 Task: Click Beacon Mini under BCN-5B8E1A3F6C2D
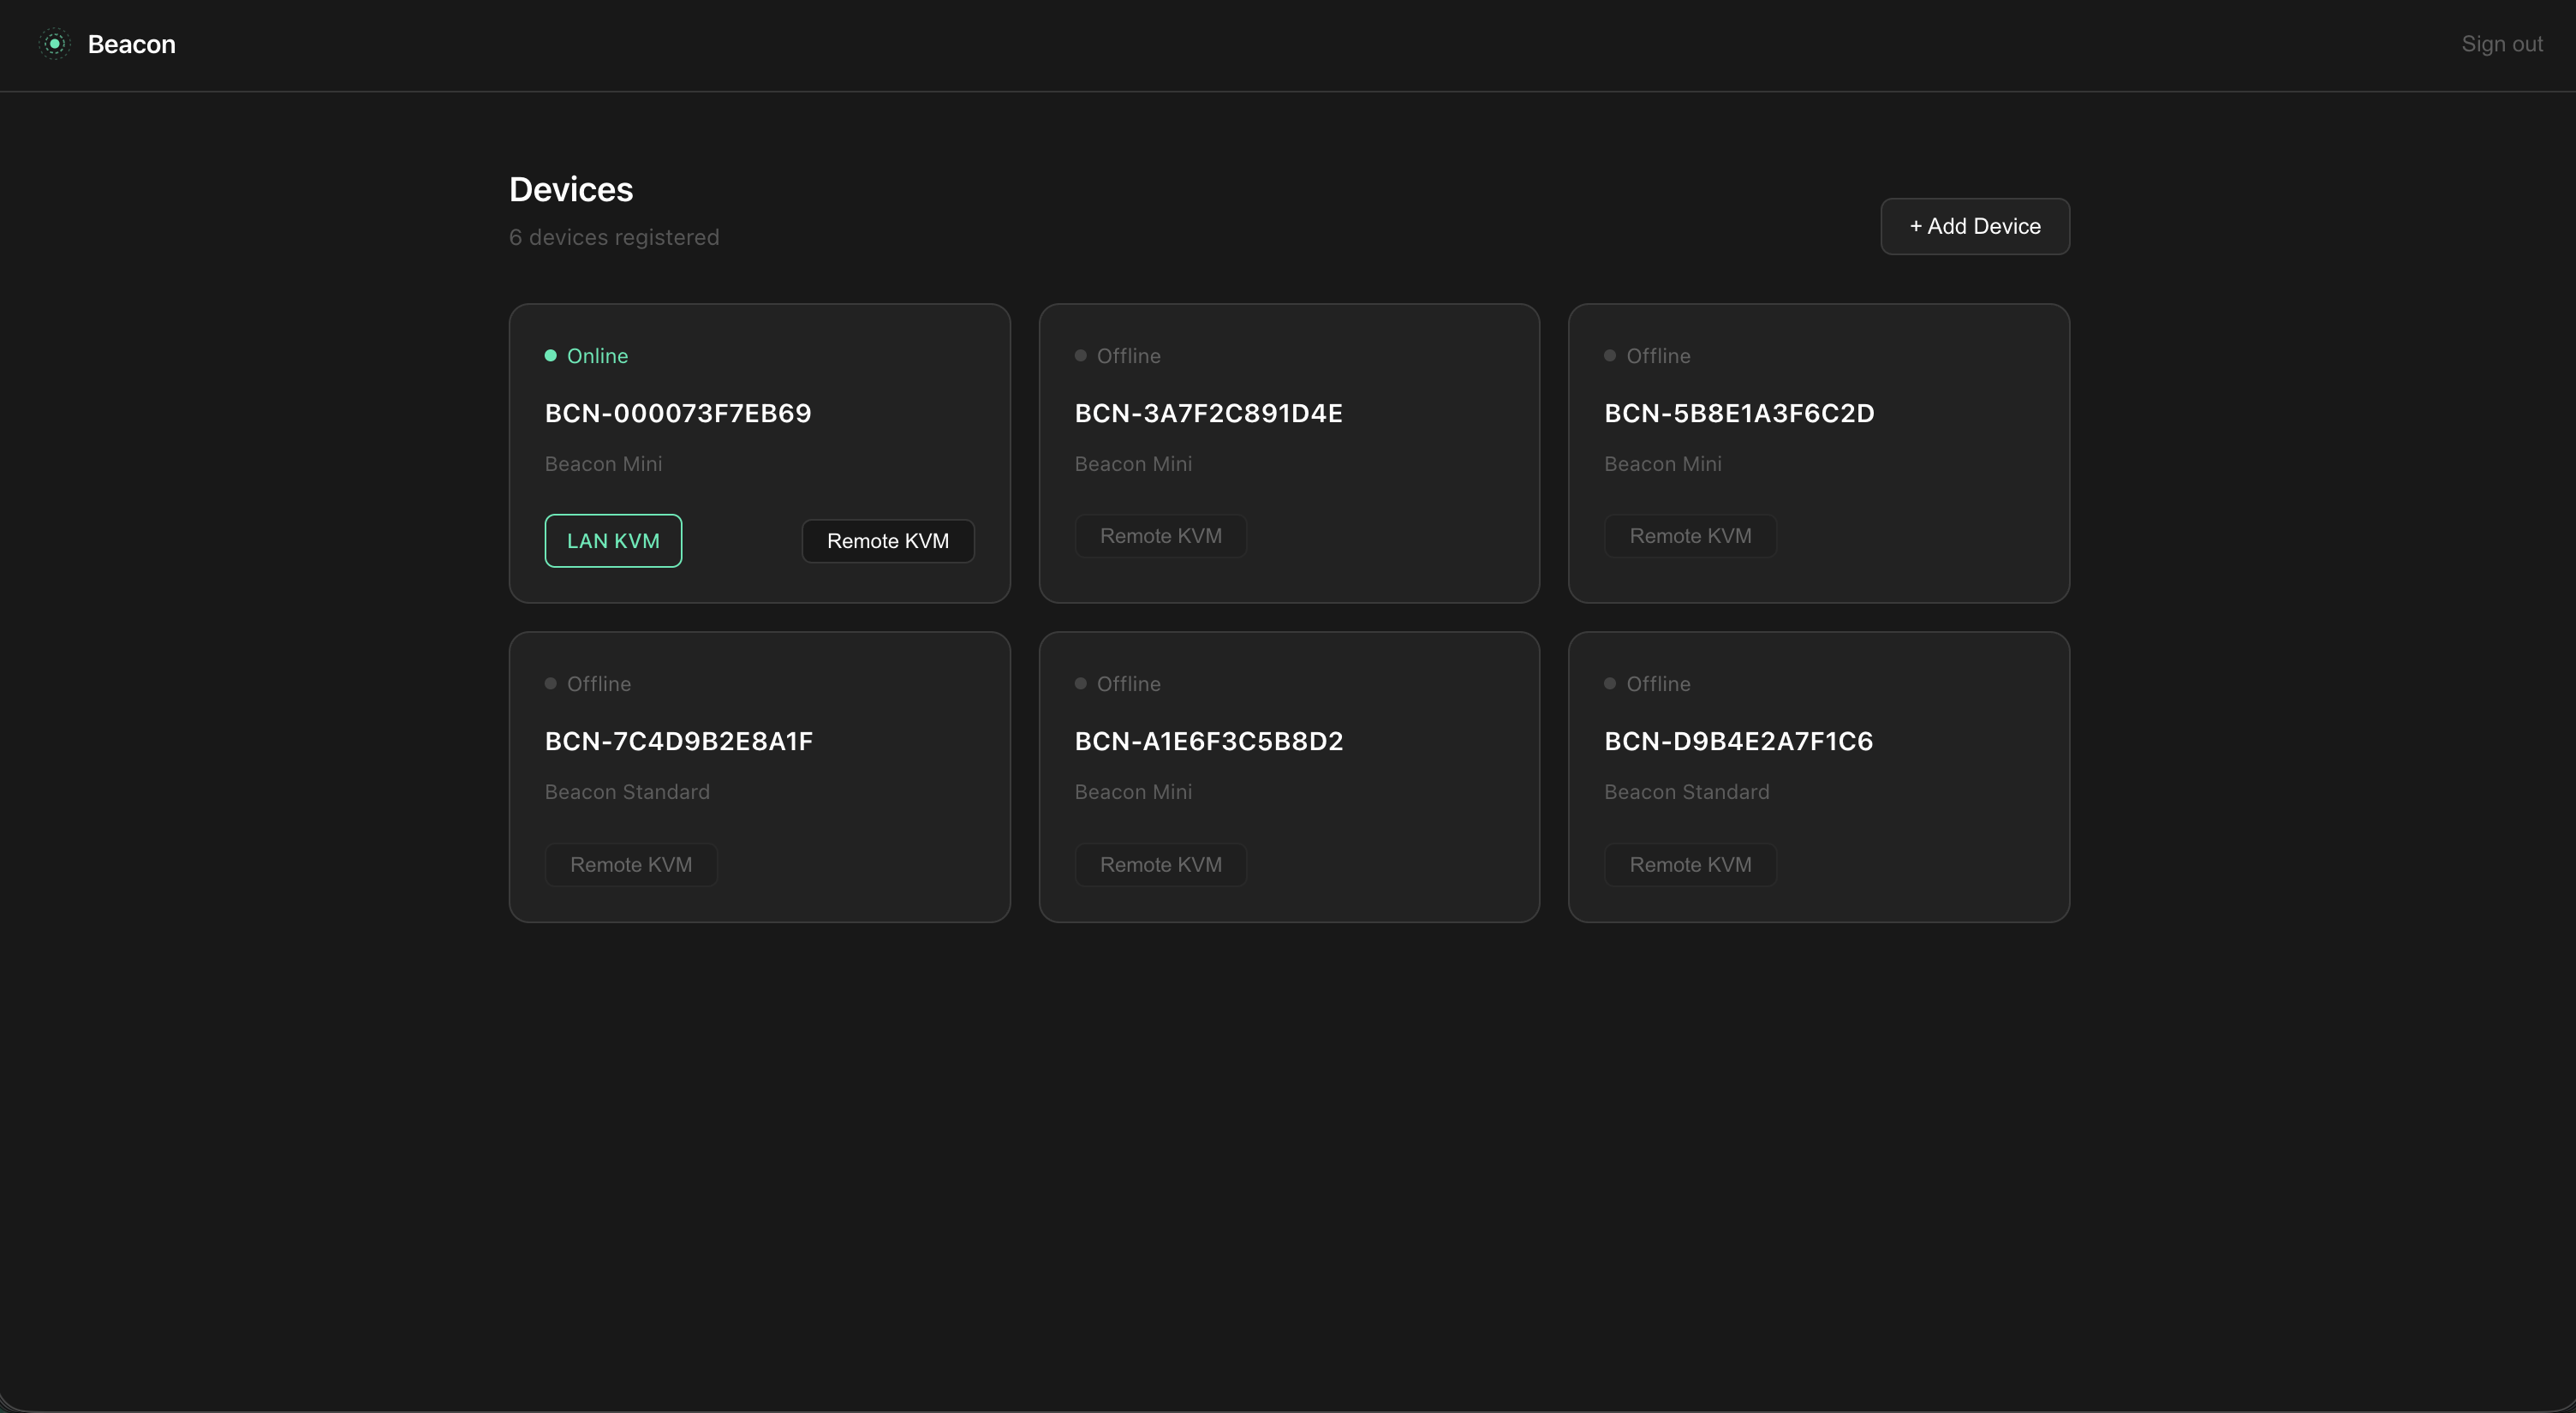(1663, 464)
